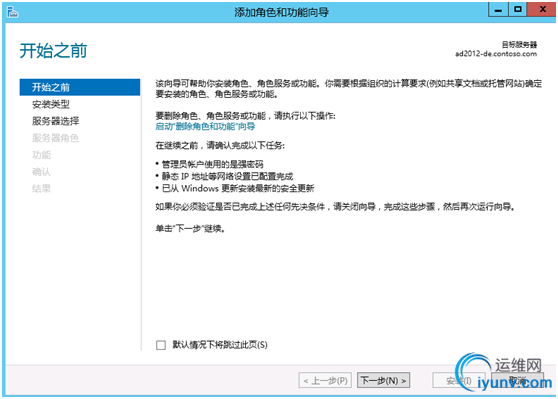
Task: Click the 目标服务器 label
Action: (519, 44)
